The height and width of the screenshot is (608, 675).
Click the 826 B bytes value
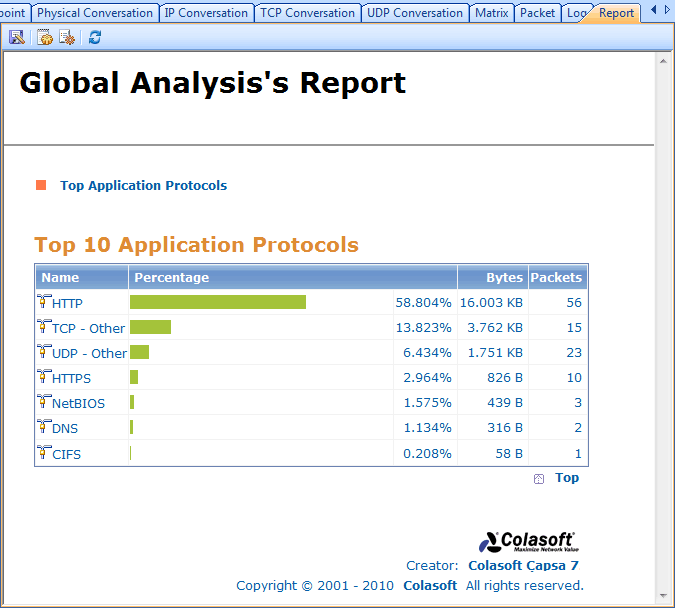tap(505, 377)
